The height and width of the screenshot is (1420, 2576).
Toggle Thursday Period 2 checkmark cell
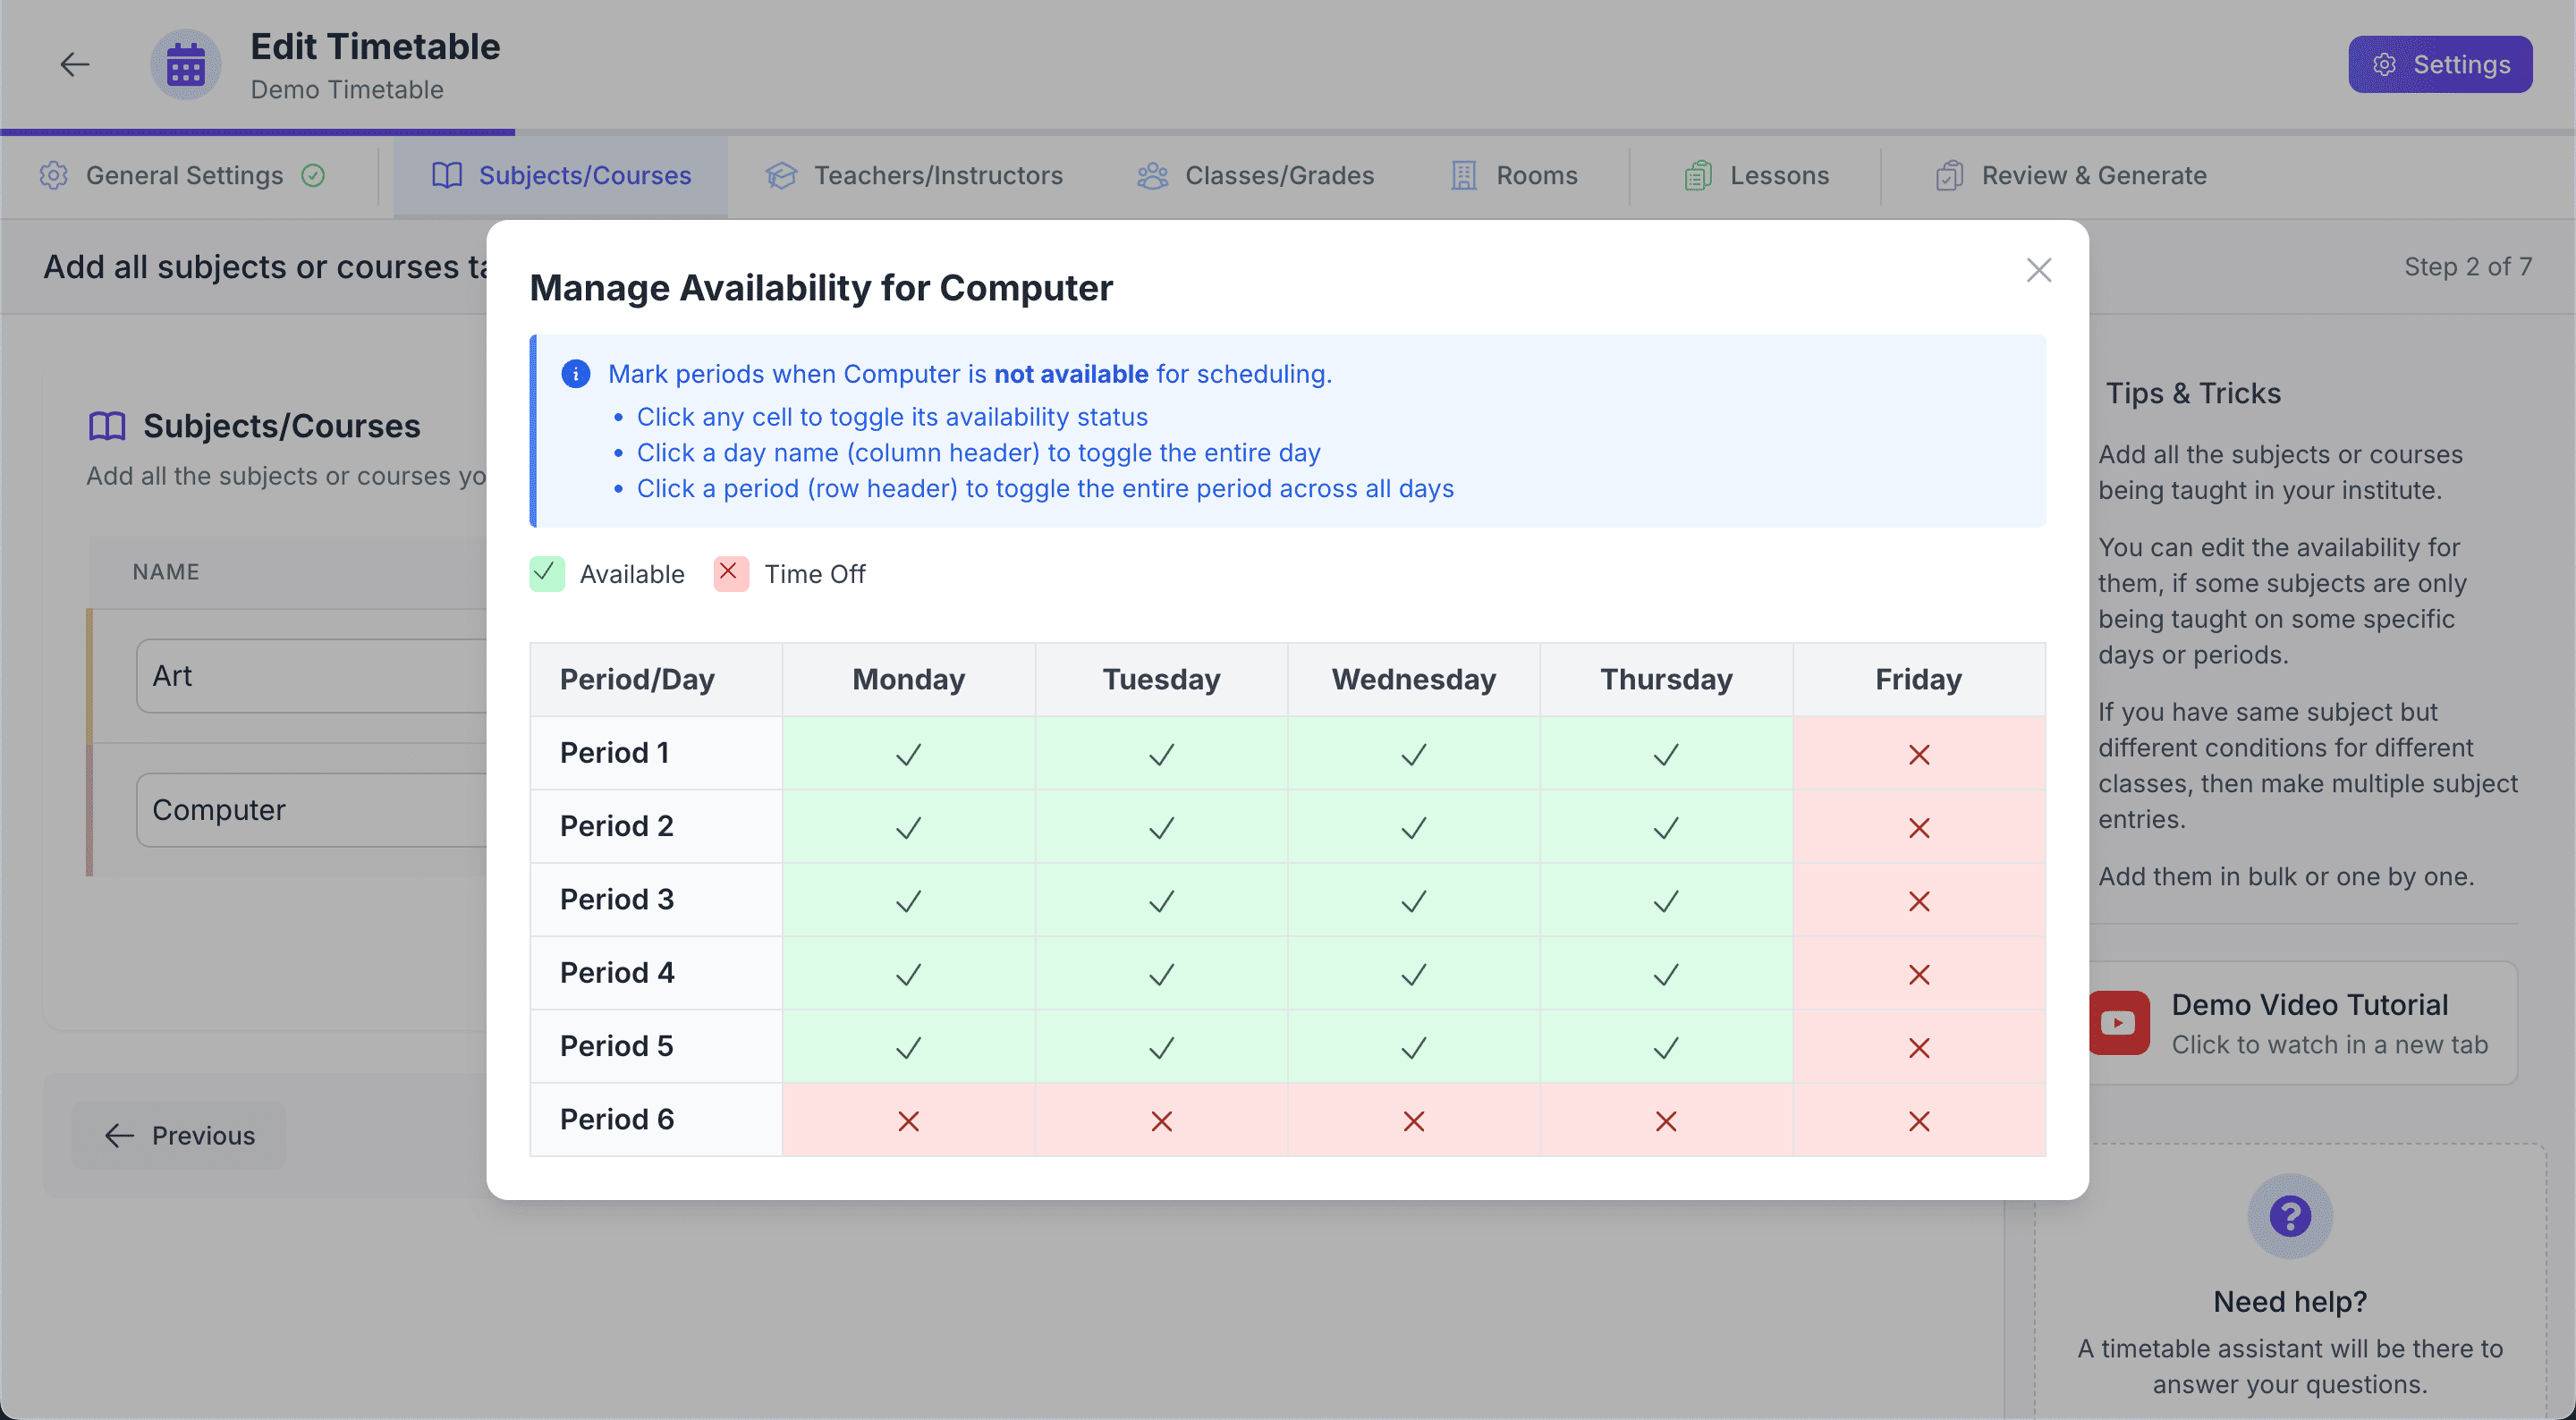(x=1666, y=826)
